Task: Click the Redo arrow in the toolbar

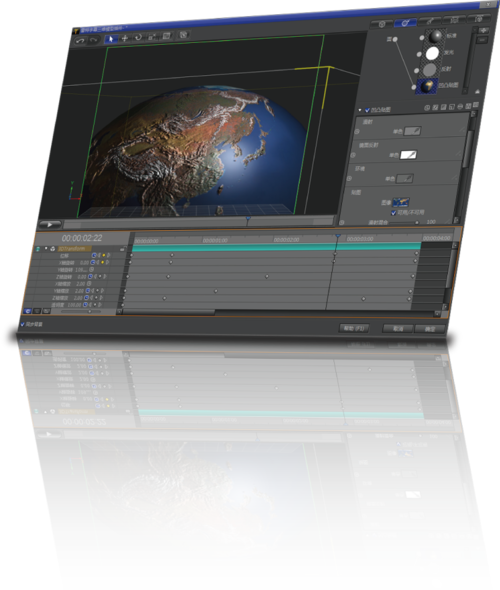Action: coord(93,40)
